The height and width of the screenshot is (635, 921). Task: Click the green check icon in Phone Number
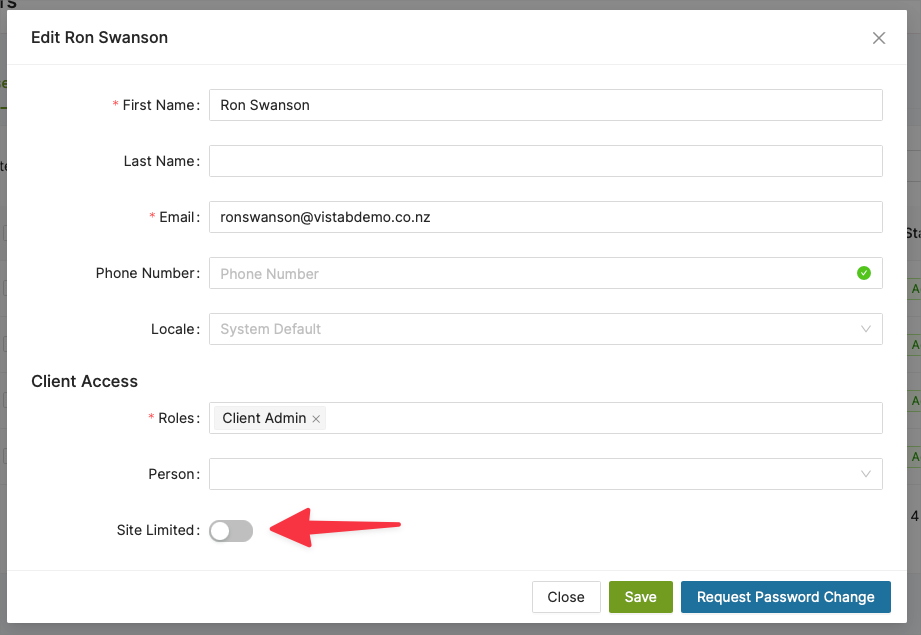pyautogui.click(x=864, y=273)
